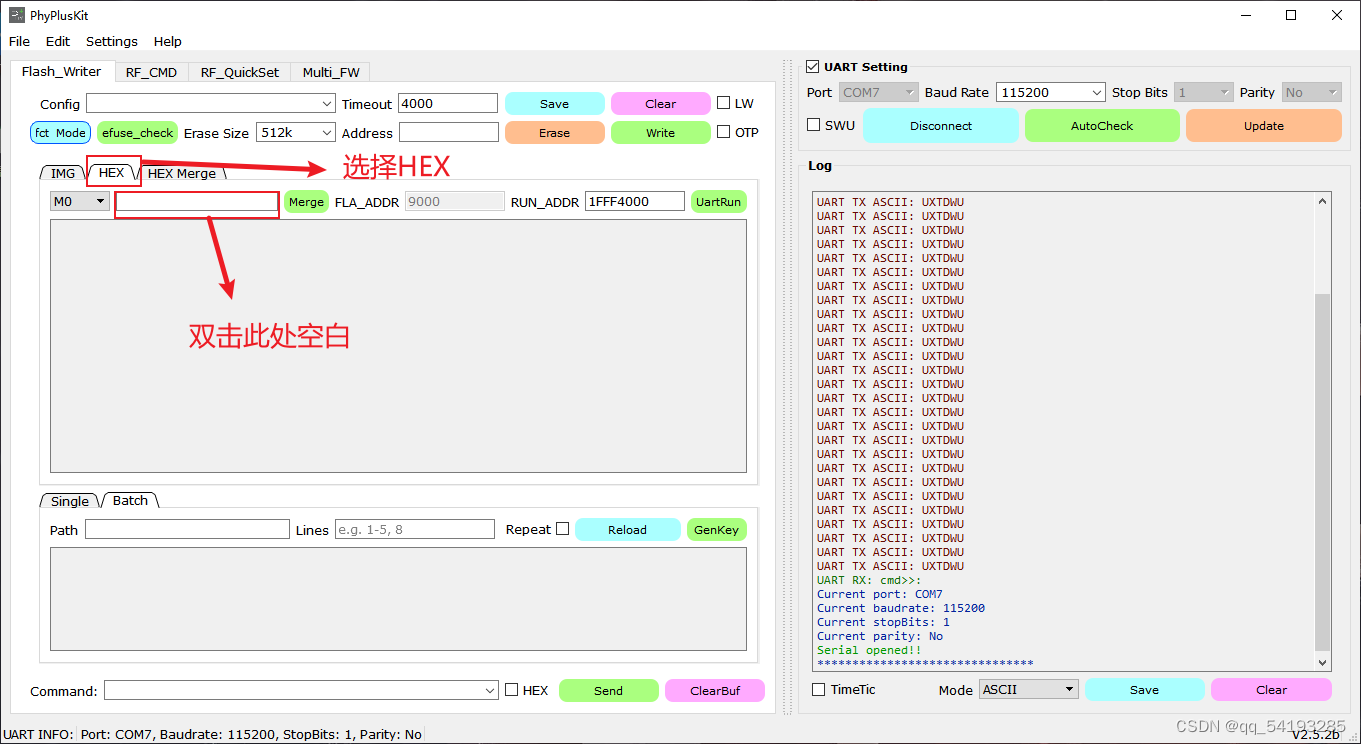Toggle the fct Mode button
The height and width of the screenshot is (744, 1361).
coord(60,133)
